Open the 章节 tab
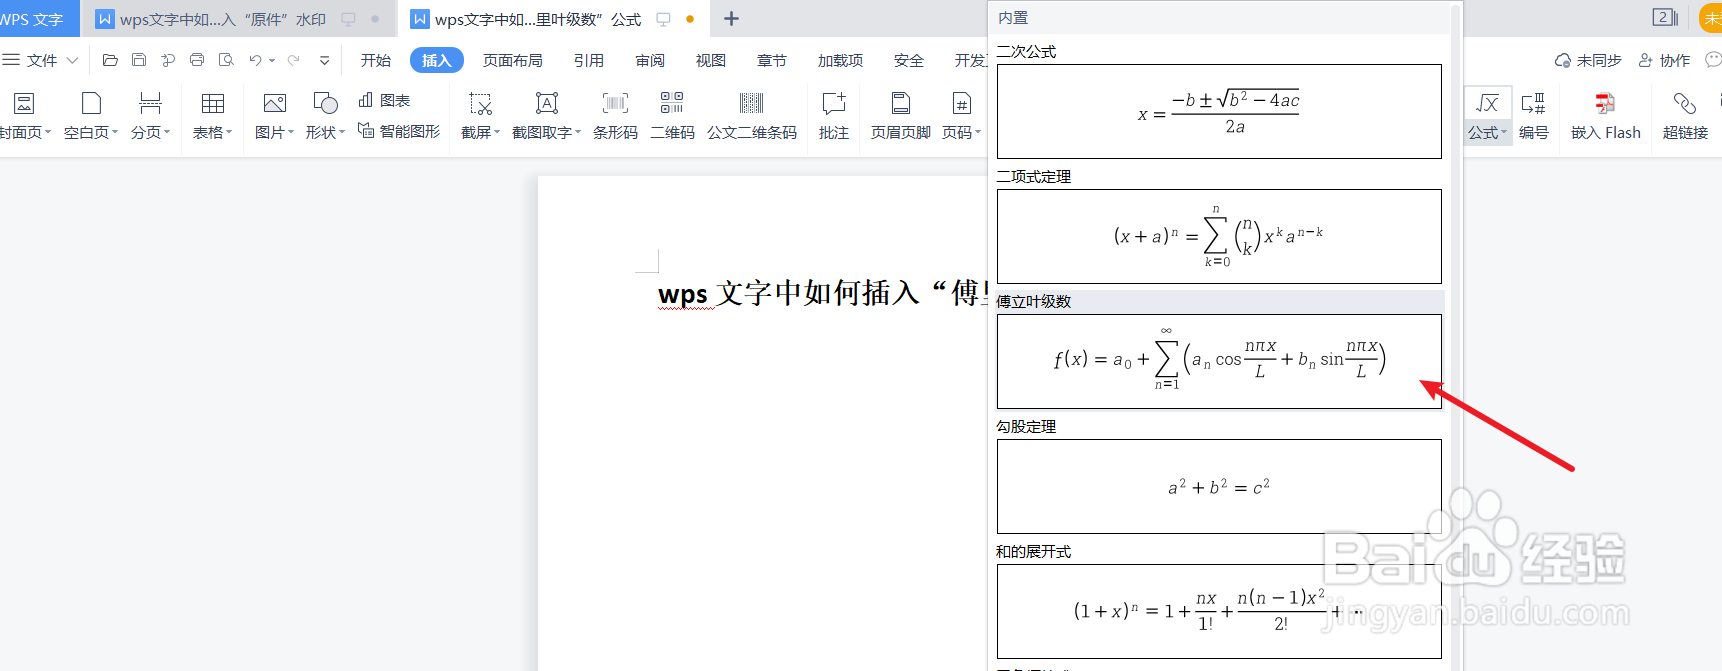The height and width of the screenshot is (671, 1722). click(772, 60)
